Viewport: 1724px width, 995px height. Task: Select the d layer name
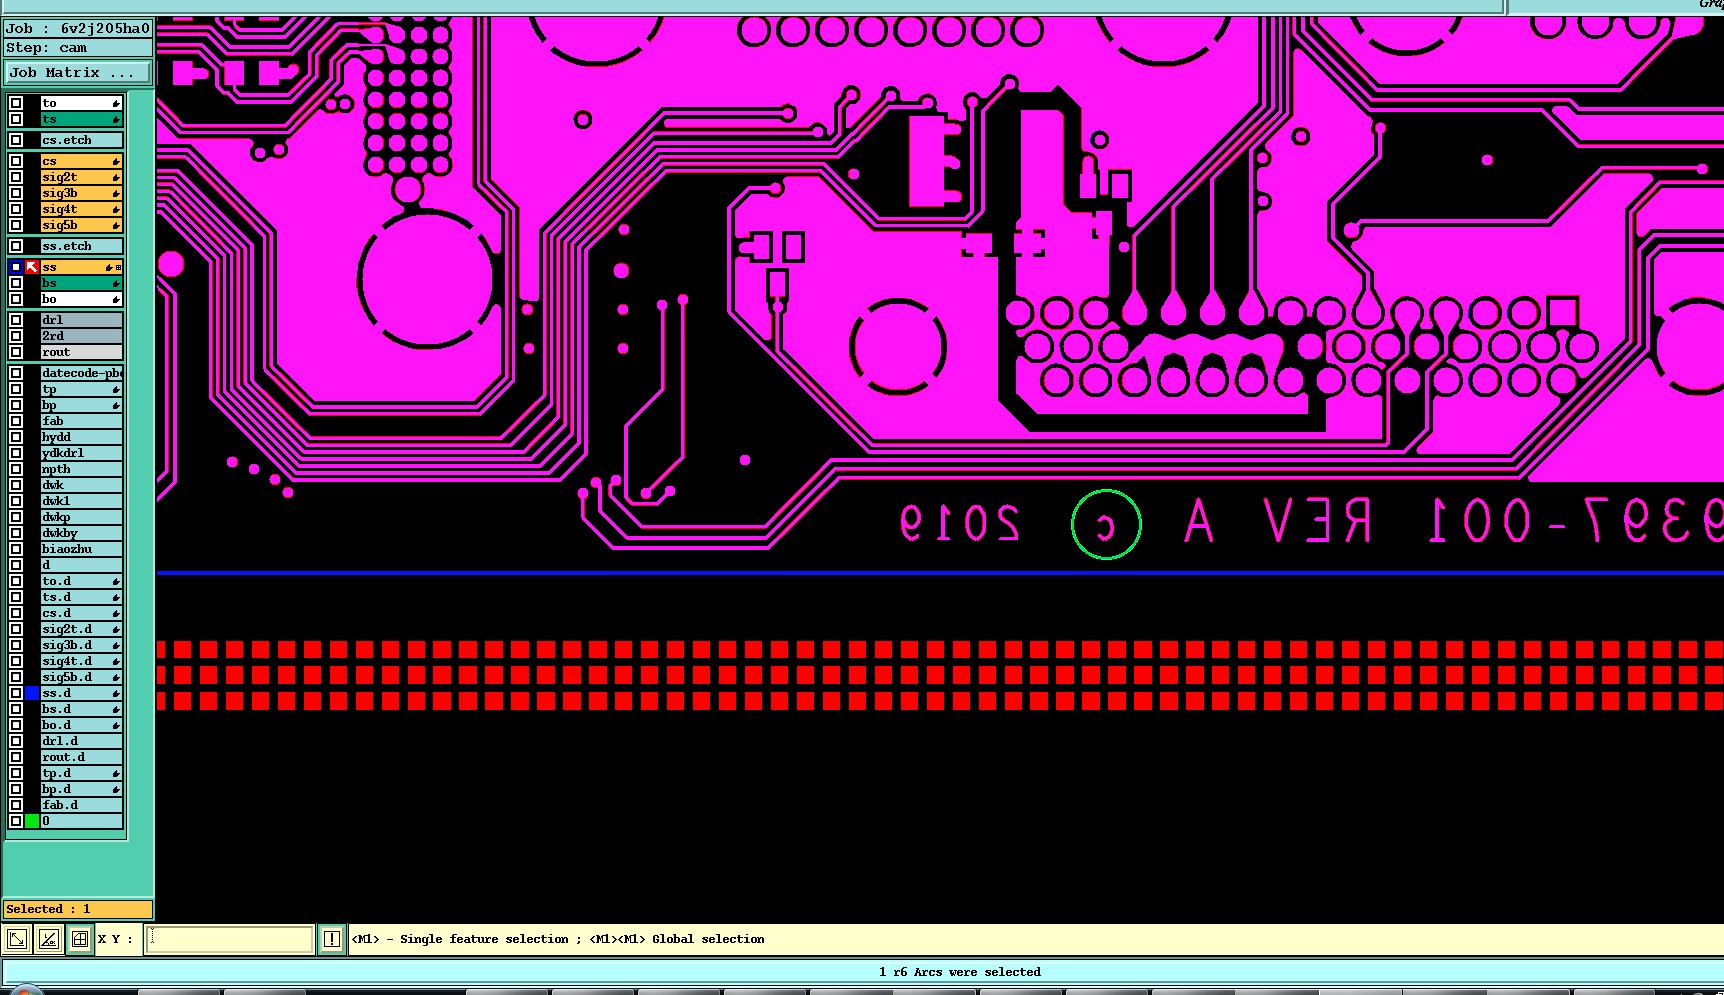point(81,565)
